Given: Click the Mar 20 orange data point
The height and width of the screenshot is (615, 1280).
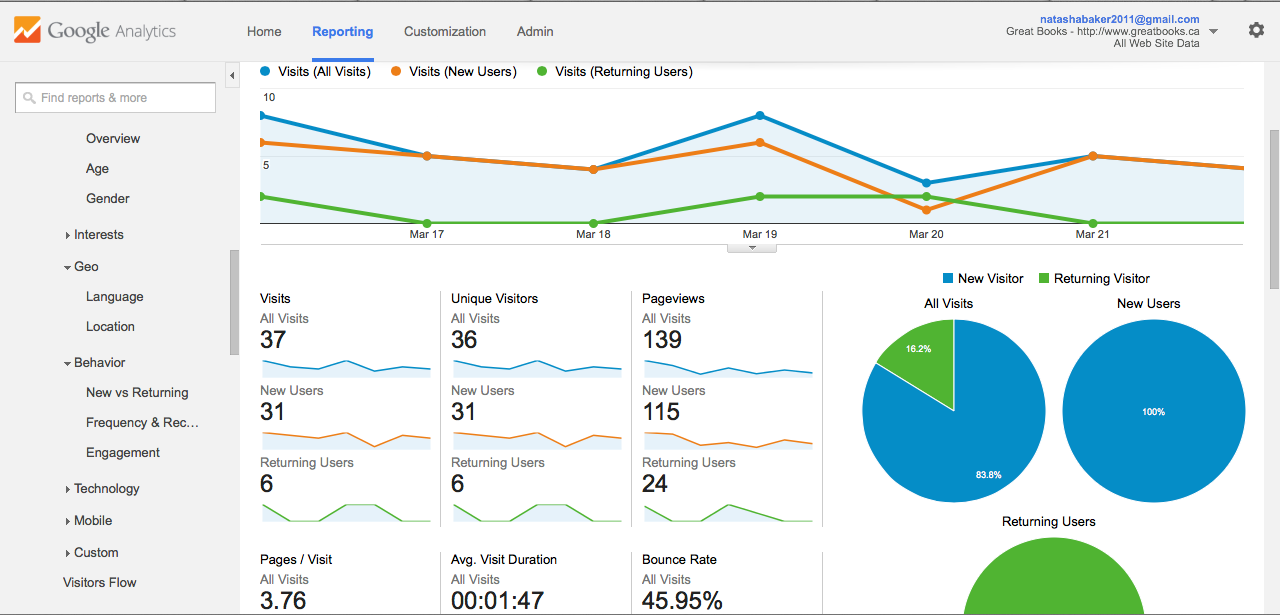Looking at the screenshot, I should pos(926,210).
